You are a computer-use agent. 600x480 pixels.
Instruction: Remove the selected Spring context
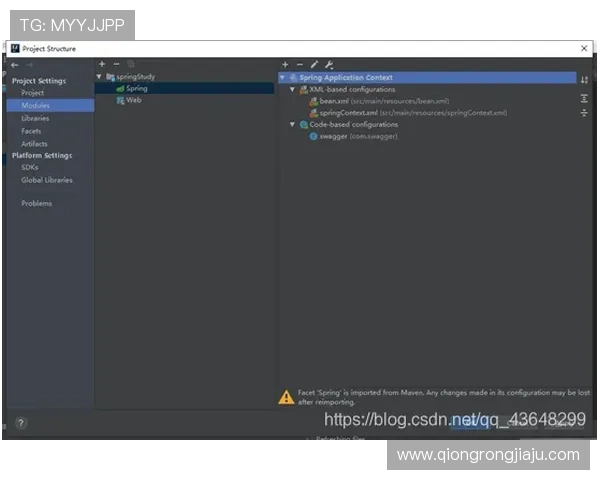(299, 64)
